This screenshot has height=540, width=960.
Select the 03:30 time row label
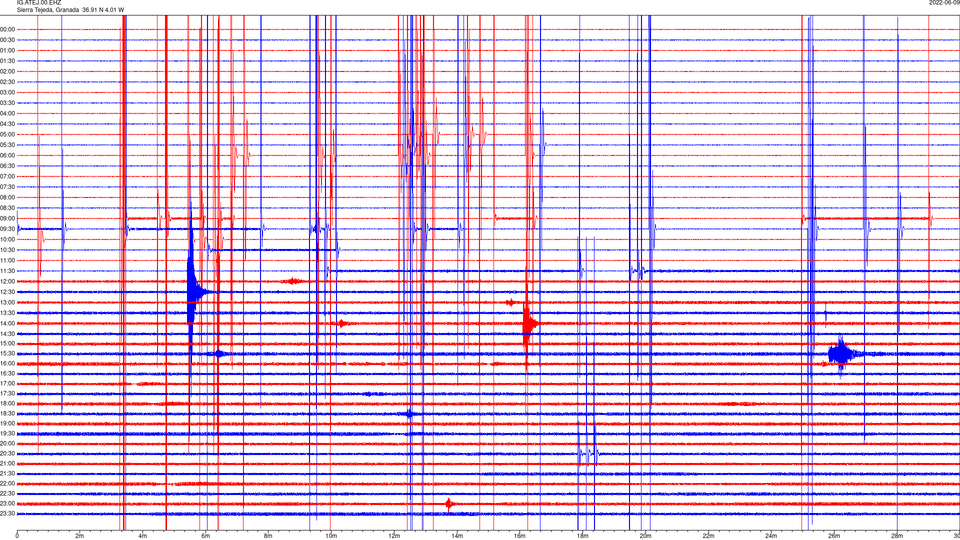pos(8,103)
